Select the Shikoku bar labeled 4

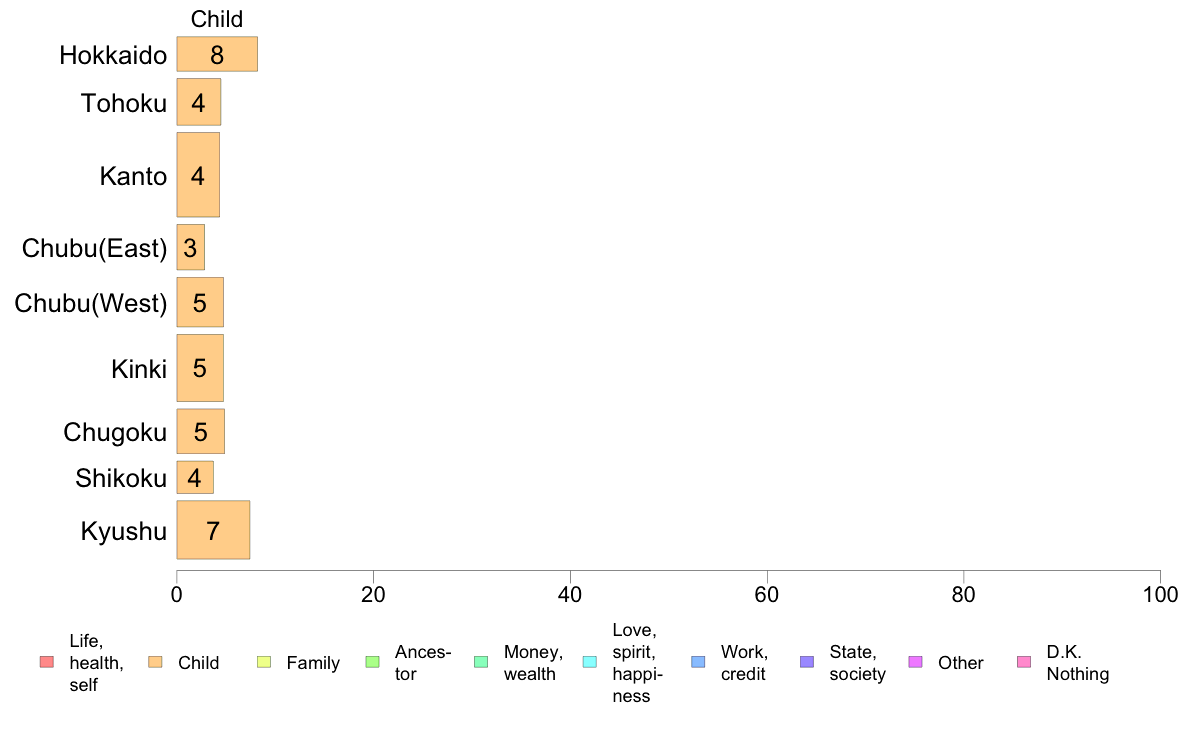[x=195, y=478]
